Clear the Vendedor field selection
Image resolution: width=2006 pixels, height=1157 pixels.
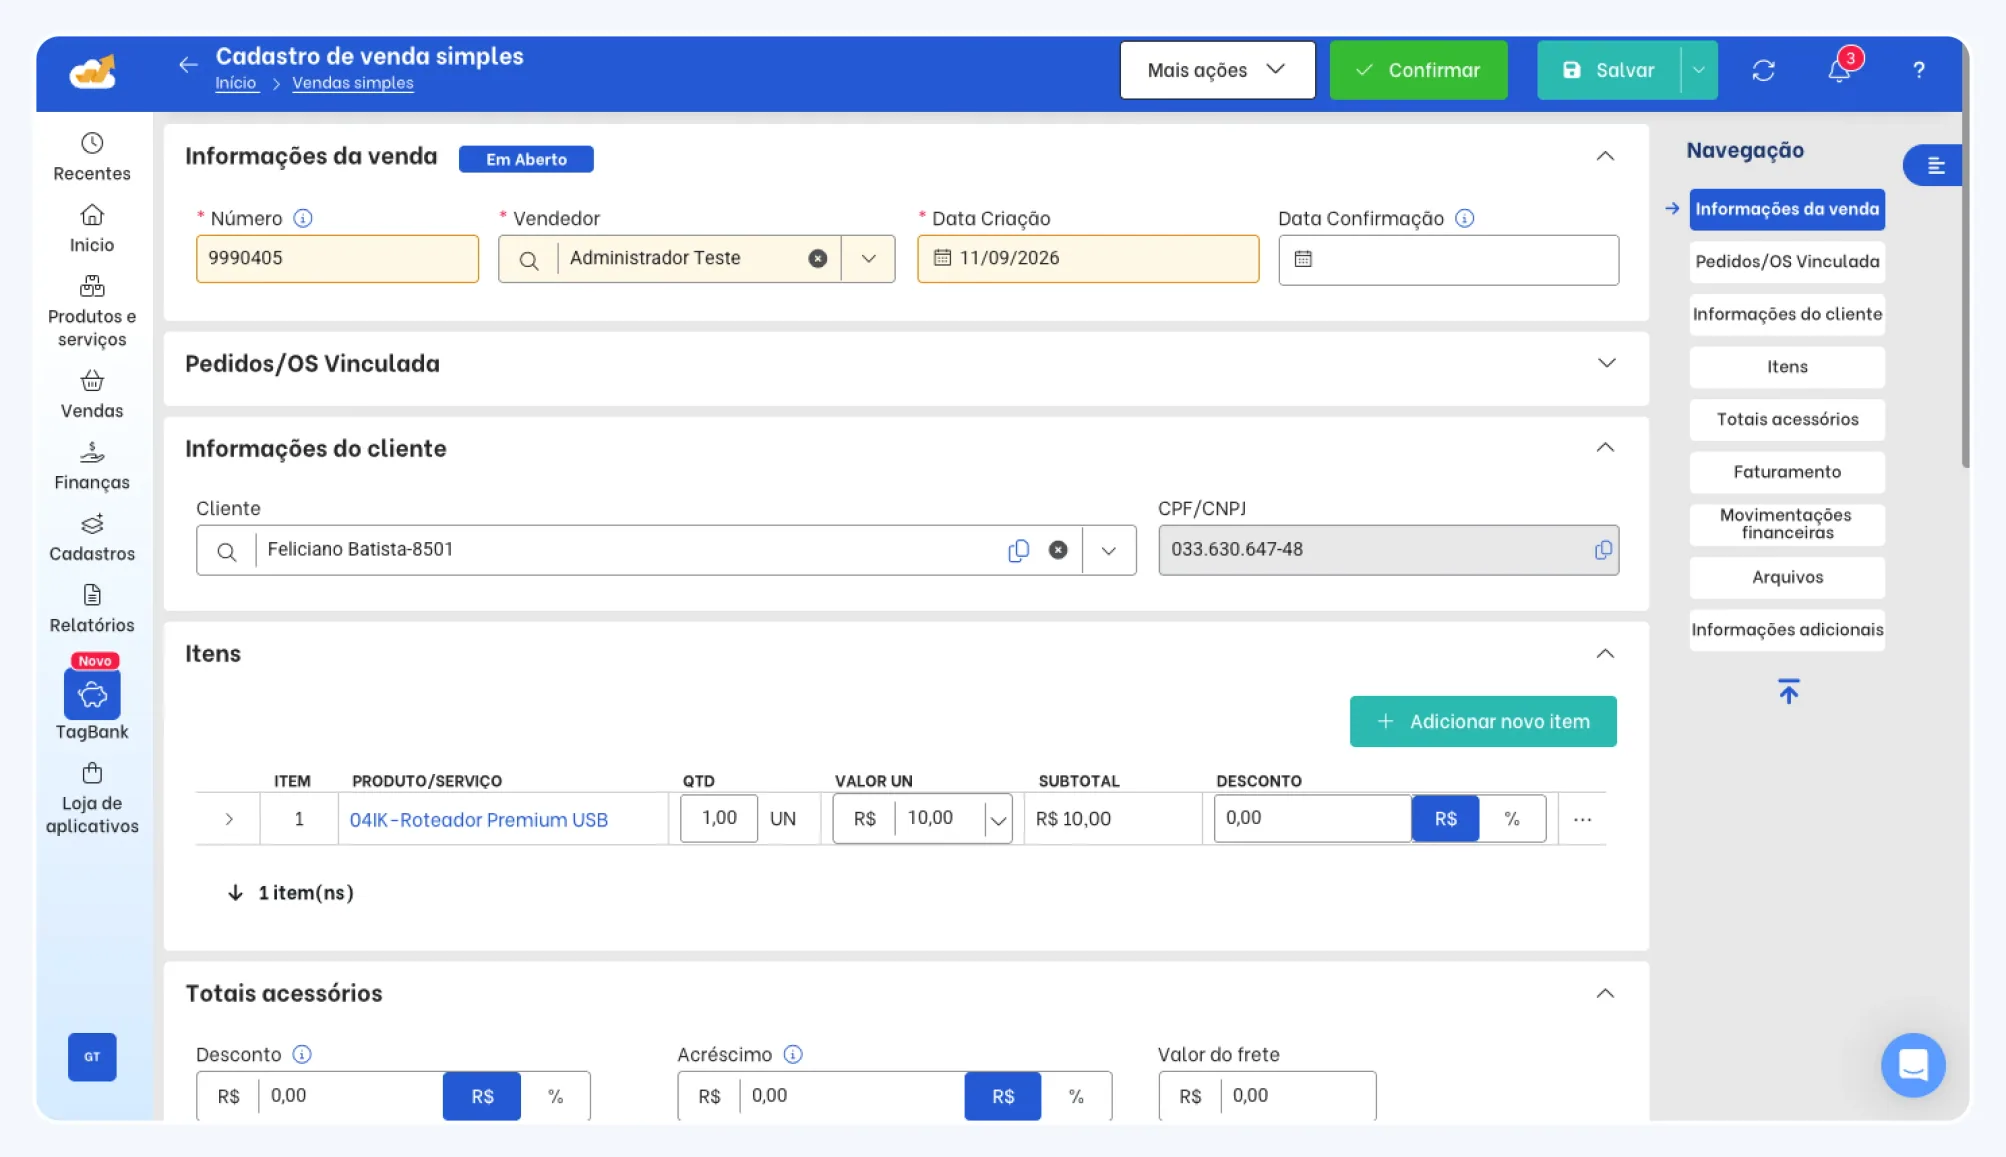click(x=817, y=259)
